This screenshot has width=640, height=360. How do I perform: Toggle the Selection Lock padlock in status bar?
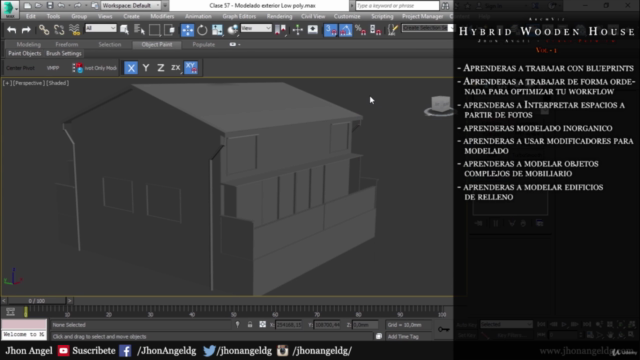coord(250,324)
